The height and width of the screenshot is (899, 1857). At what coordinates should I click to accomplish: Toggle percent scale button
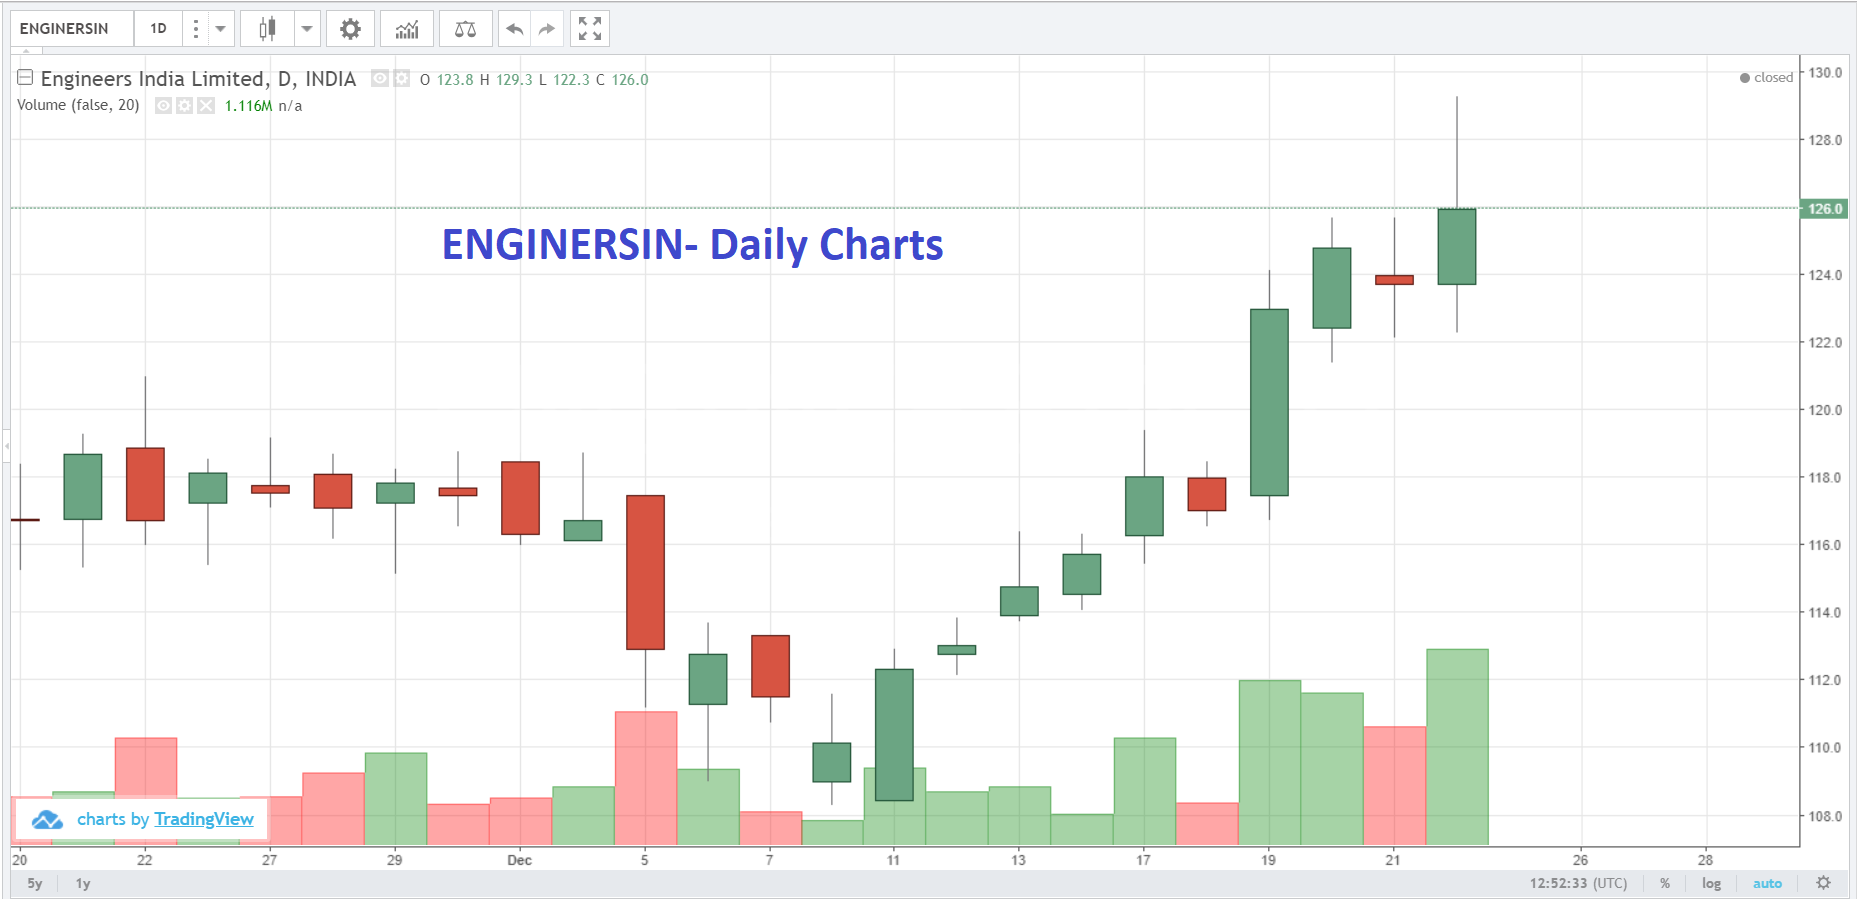click(x=1665, y=884)
